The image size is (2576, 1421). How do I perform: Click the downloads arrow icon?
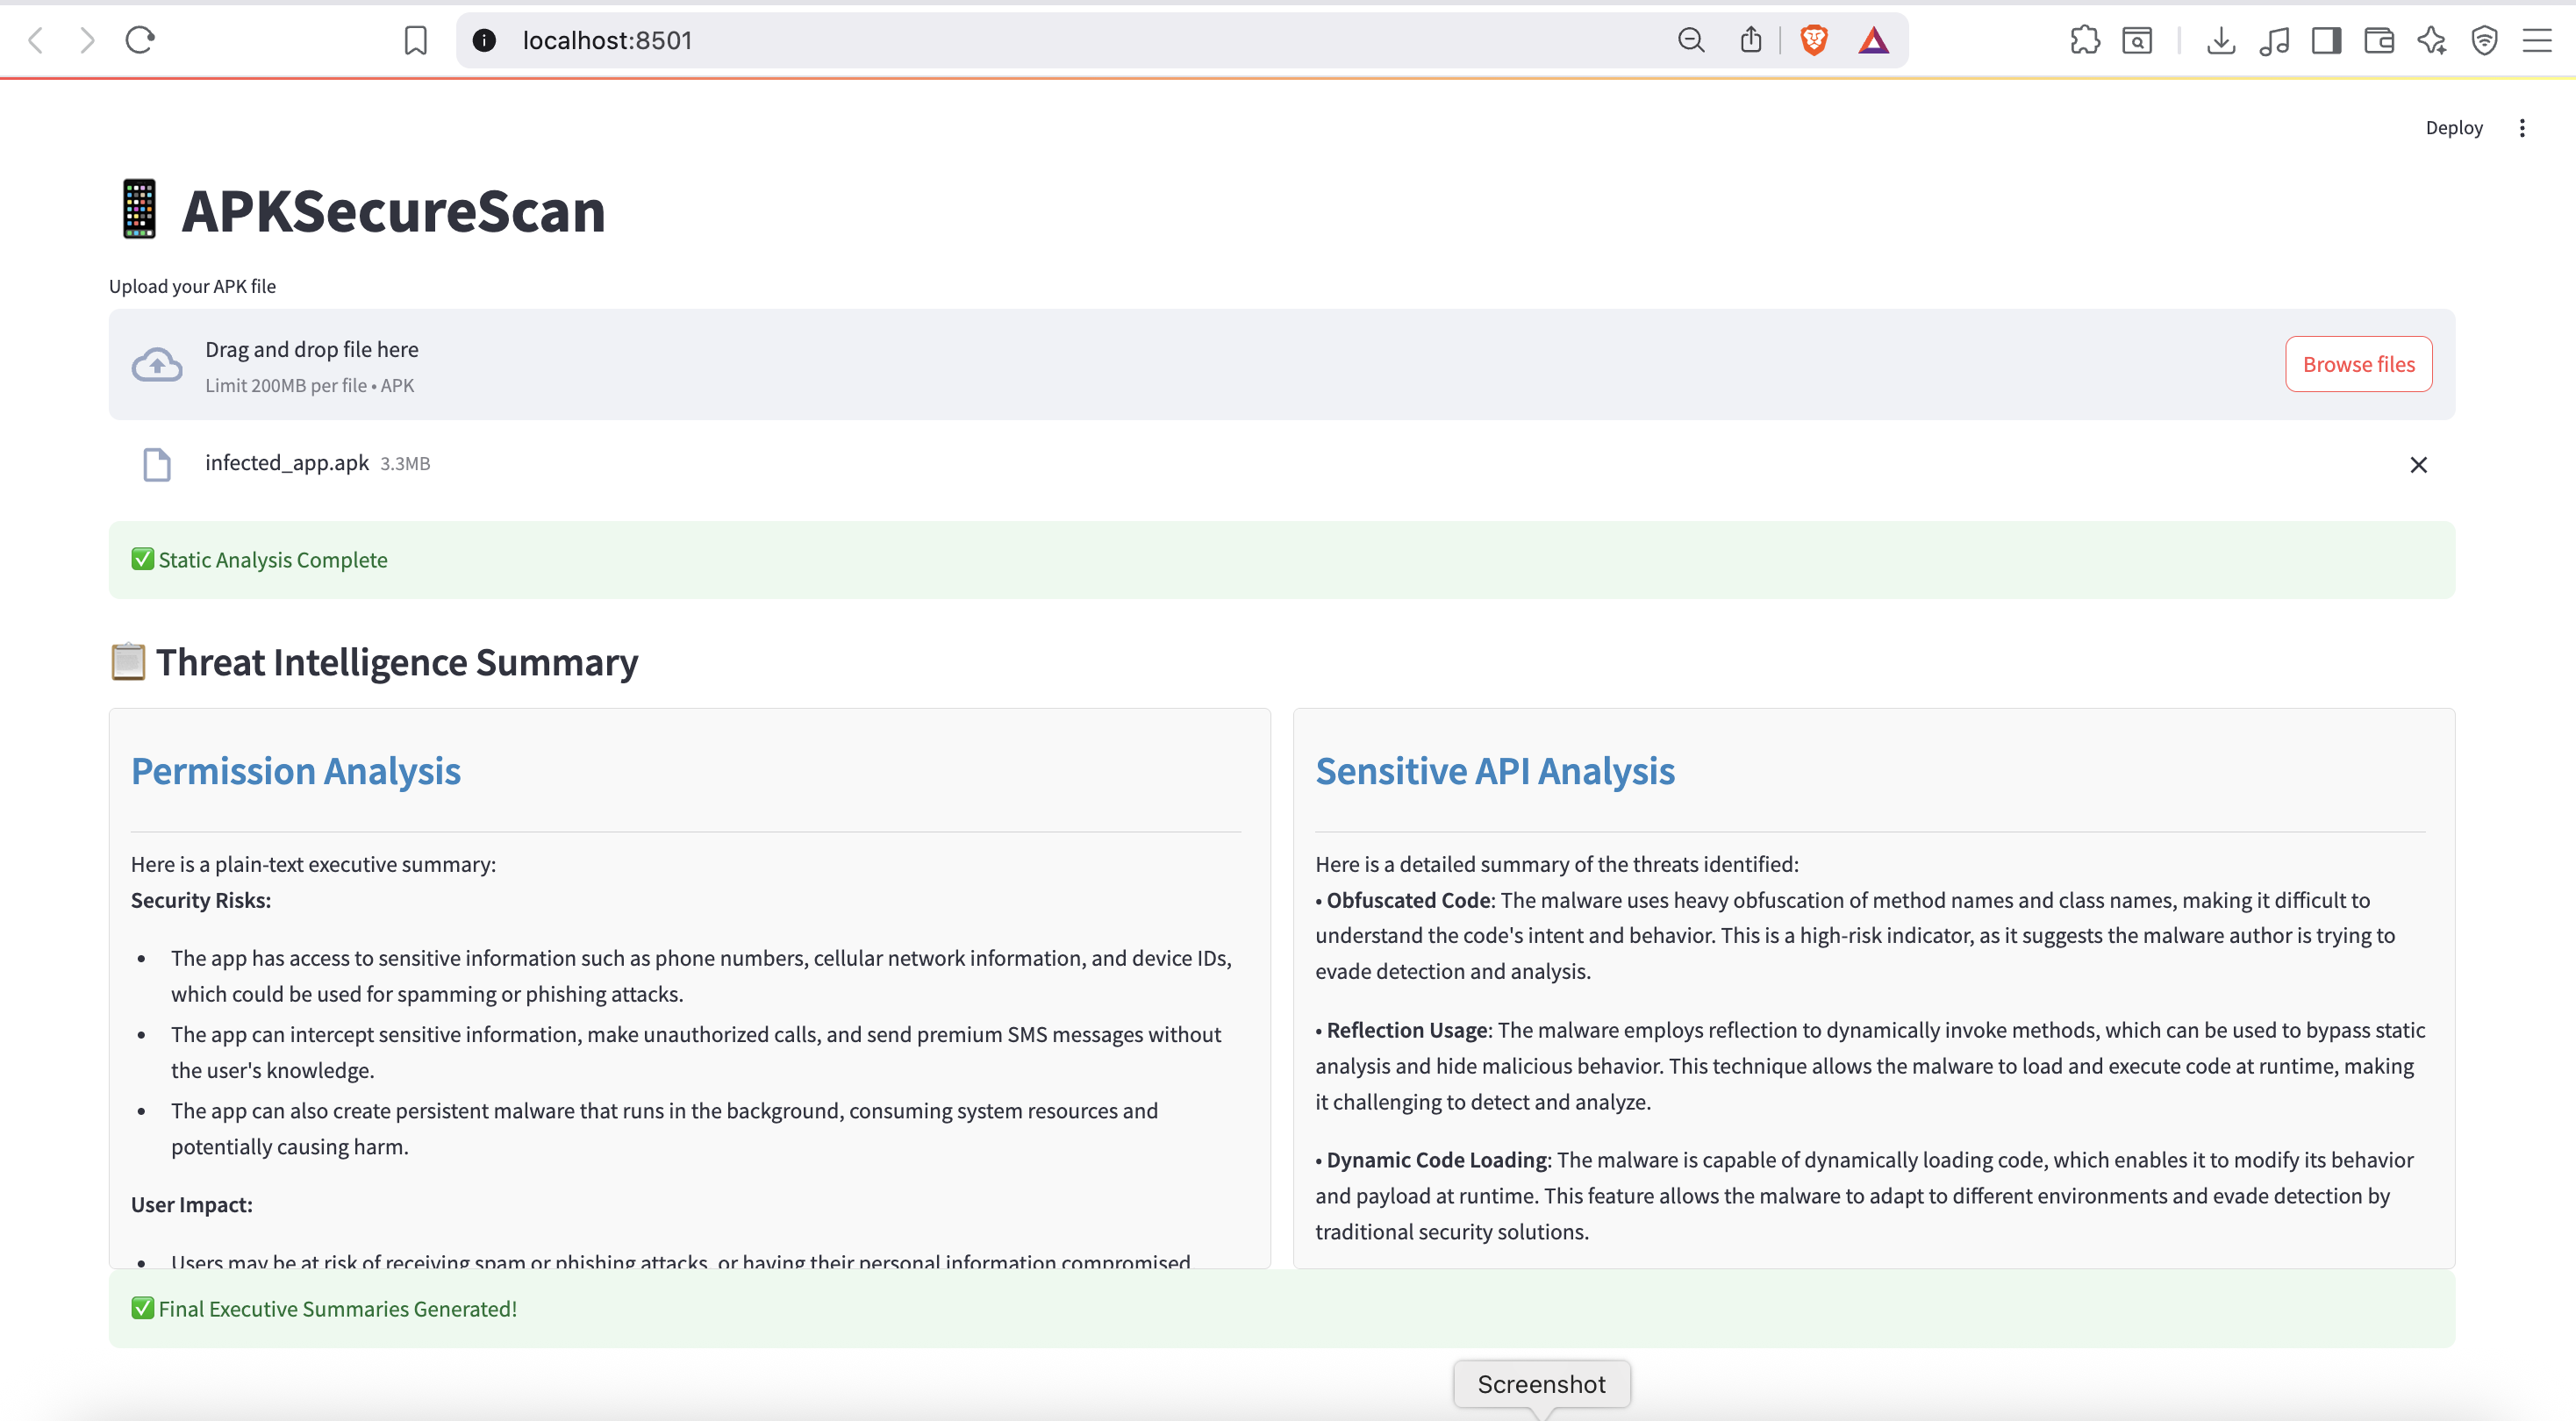pos(2221,40)
